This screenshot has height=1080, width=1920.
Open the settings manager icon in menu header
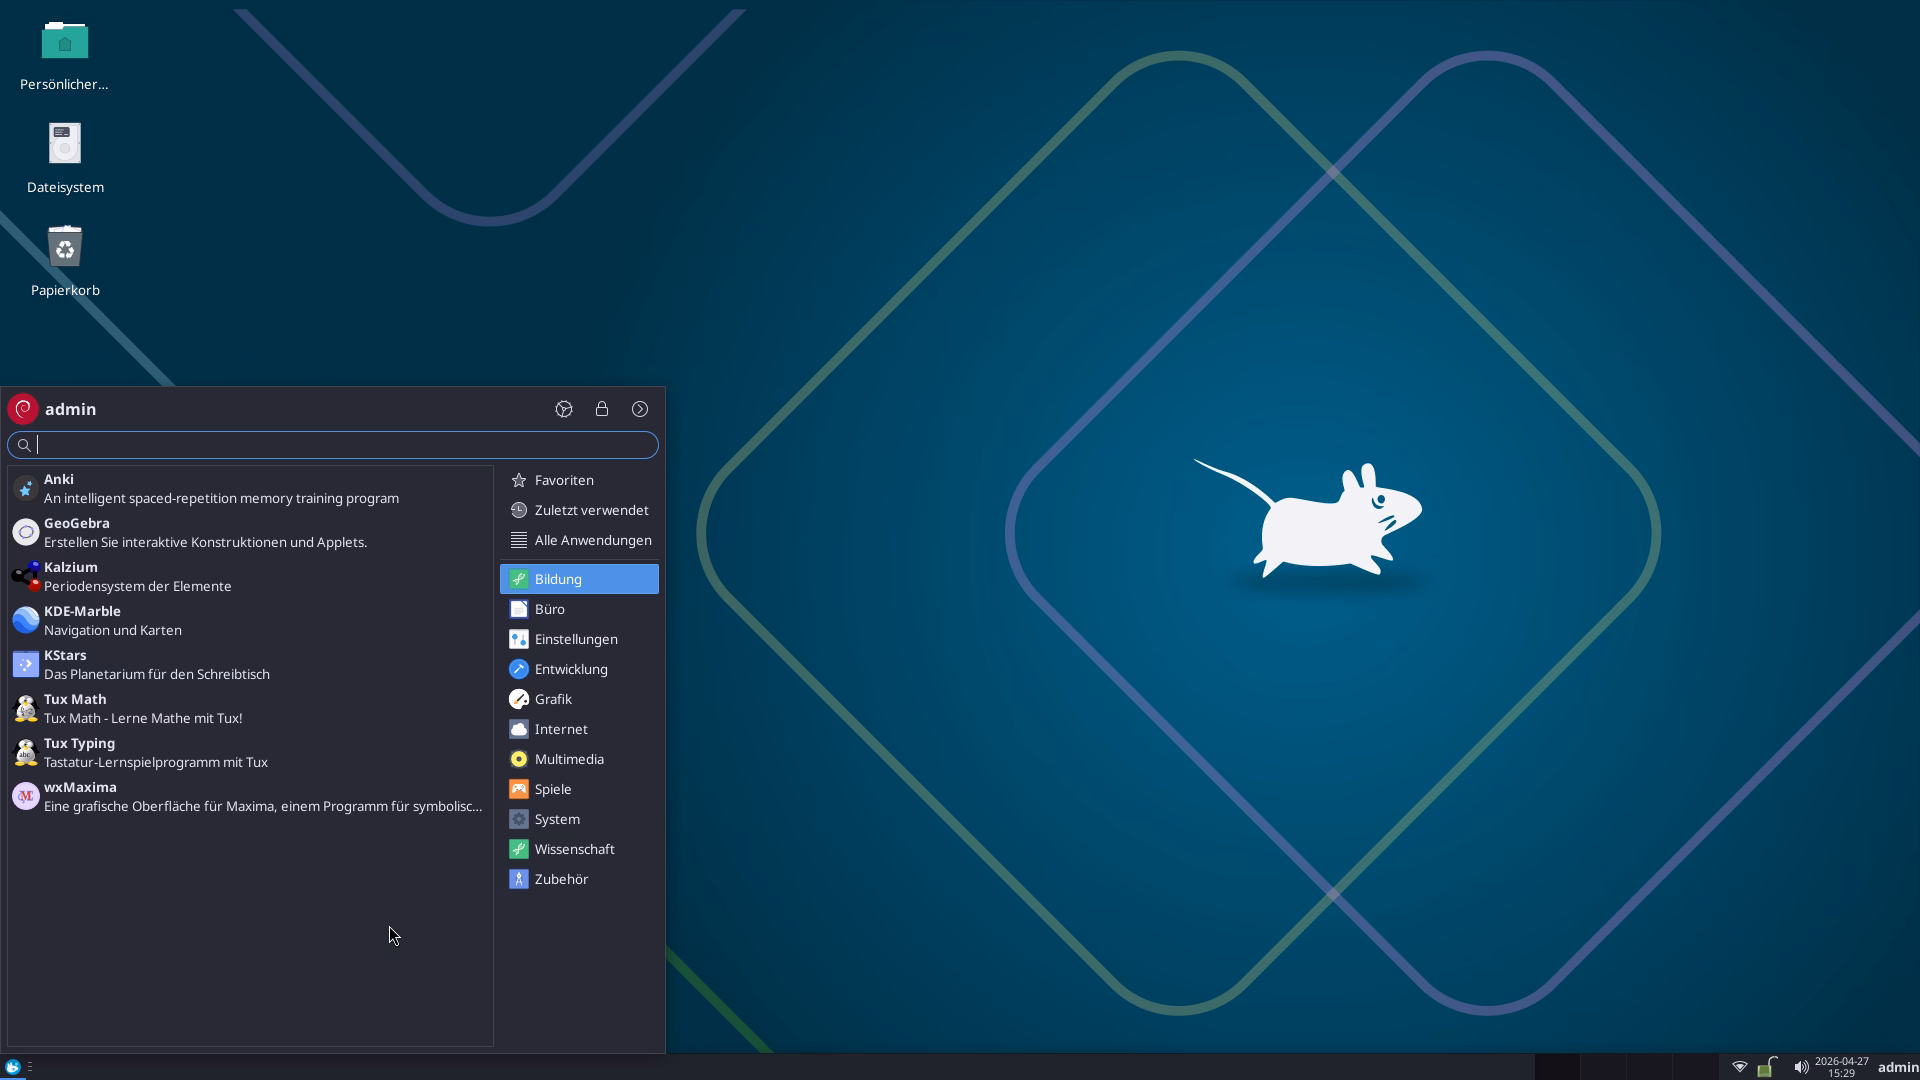(564, 409)
